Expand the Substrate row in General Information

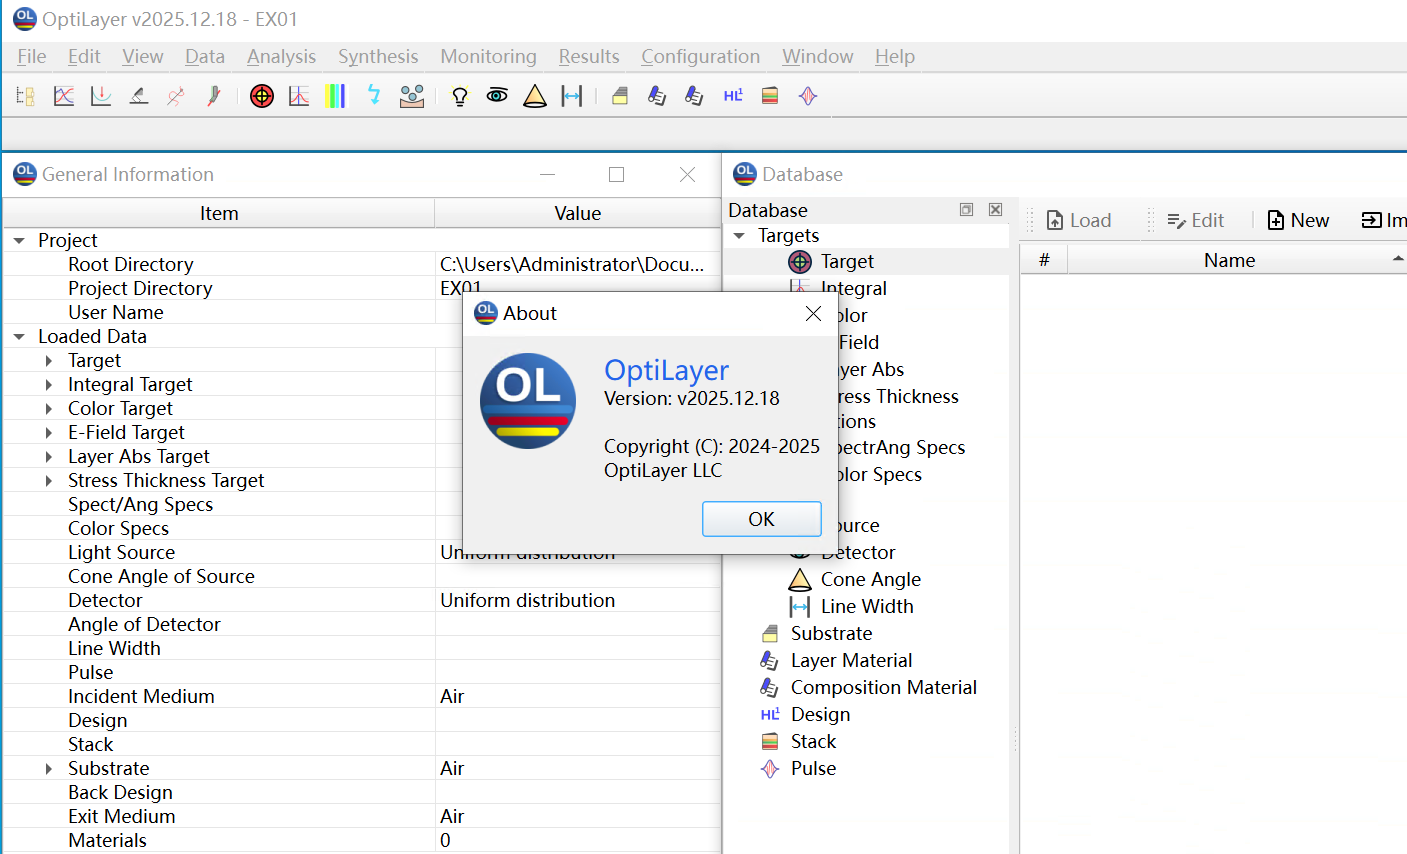click(49, 769)
